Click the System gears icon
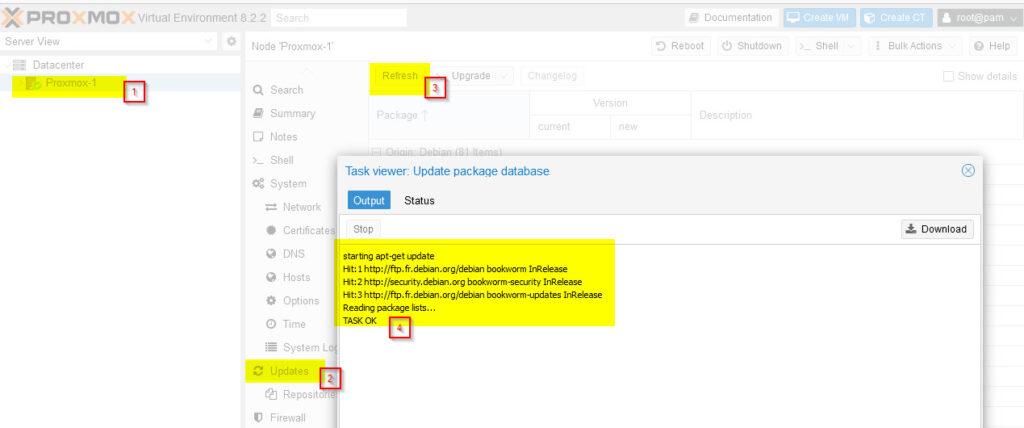The height and width of the screenshot is (428, 1024). (x=258, y=184)
